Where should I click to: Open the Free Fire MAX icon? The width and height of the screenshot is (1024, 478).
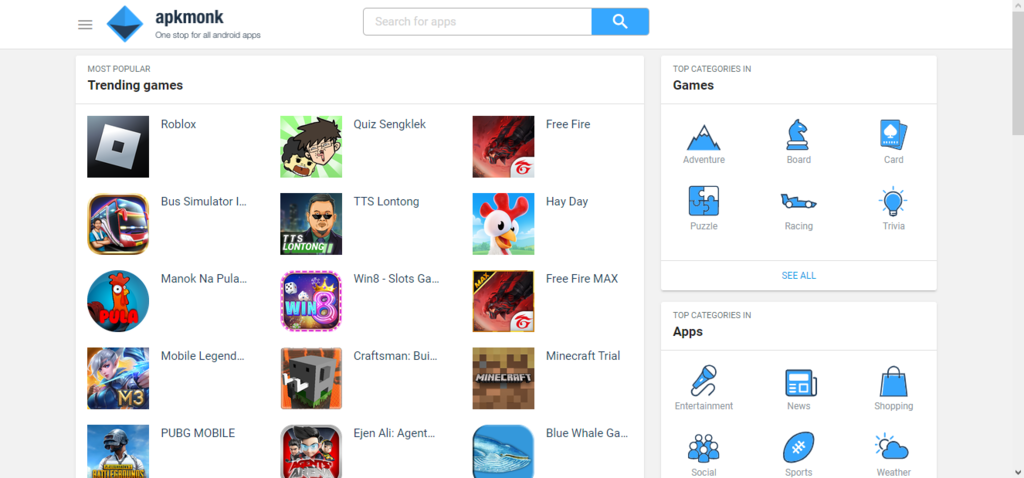coord(504,301)
